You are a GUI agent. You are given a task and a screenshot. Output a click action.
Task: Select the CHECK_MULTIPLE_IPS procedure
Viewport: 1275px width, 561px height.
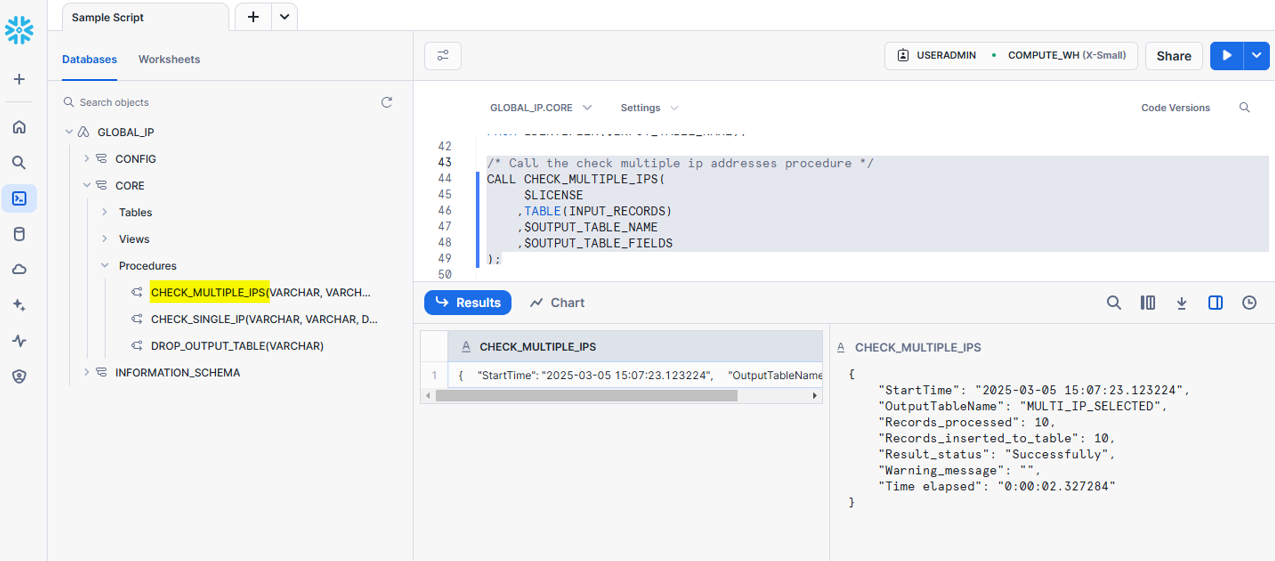click(260, 292)
